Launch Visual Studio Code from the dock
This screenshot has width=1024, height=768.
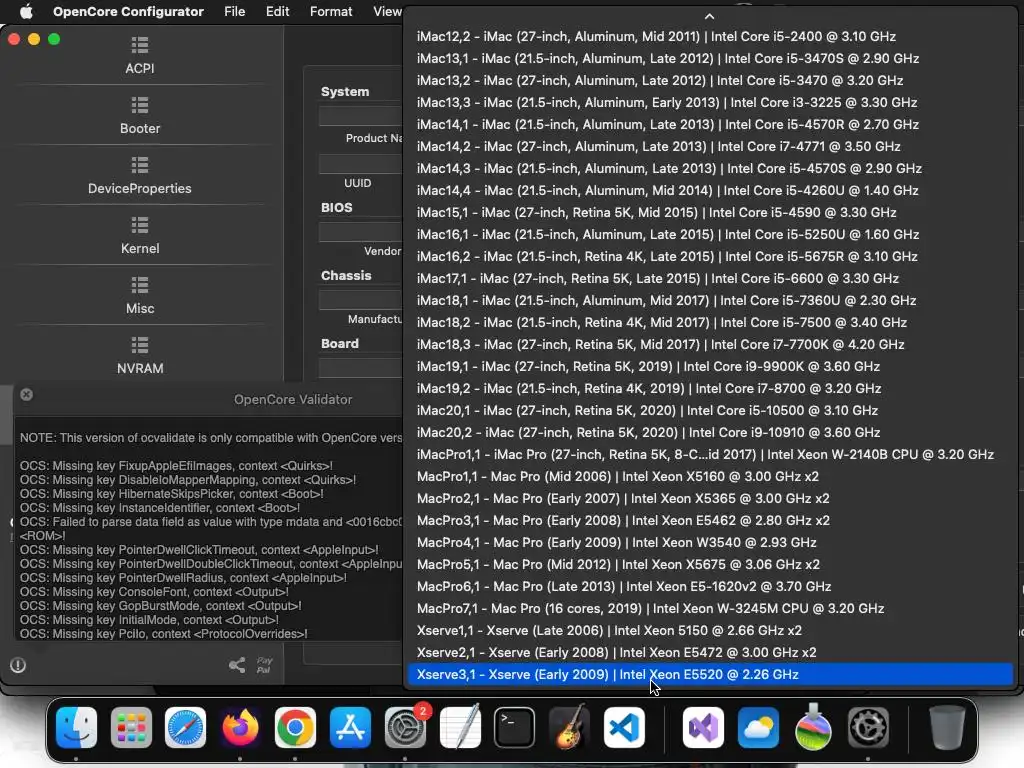point(624,727)
